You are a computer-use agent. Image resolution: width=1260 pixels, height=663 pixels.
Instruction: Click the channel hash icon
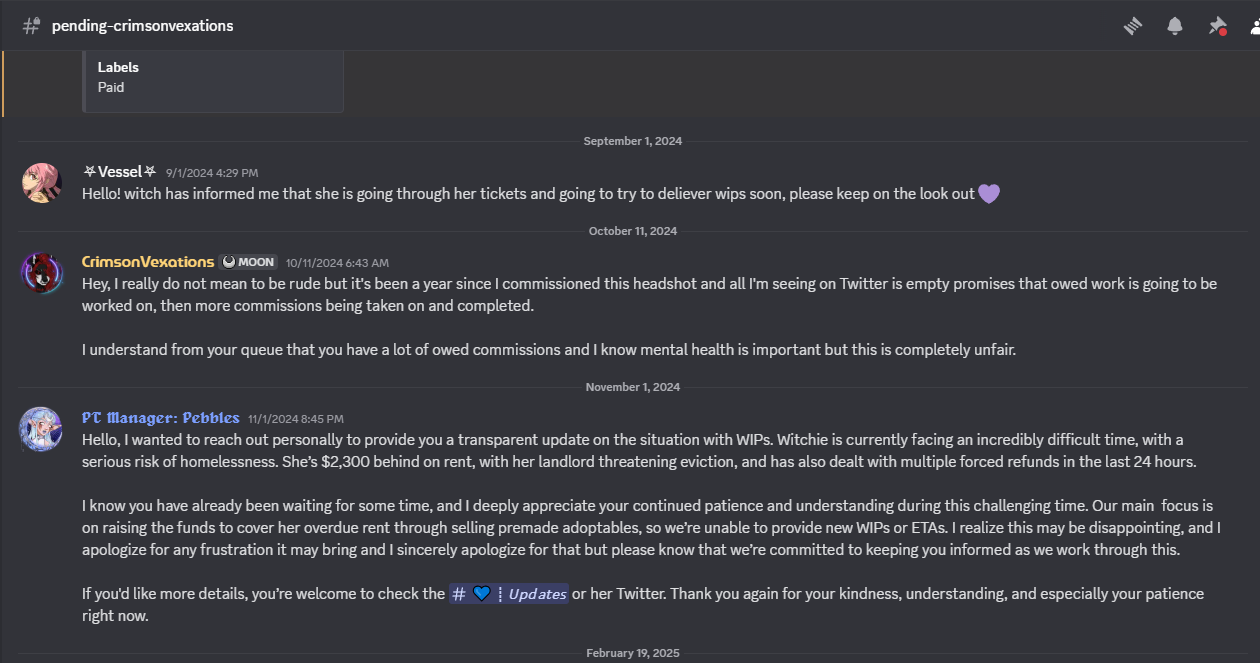click(x=31, y=26)
